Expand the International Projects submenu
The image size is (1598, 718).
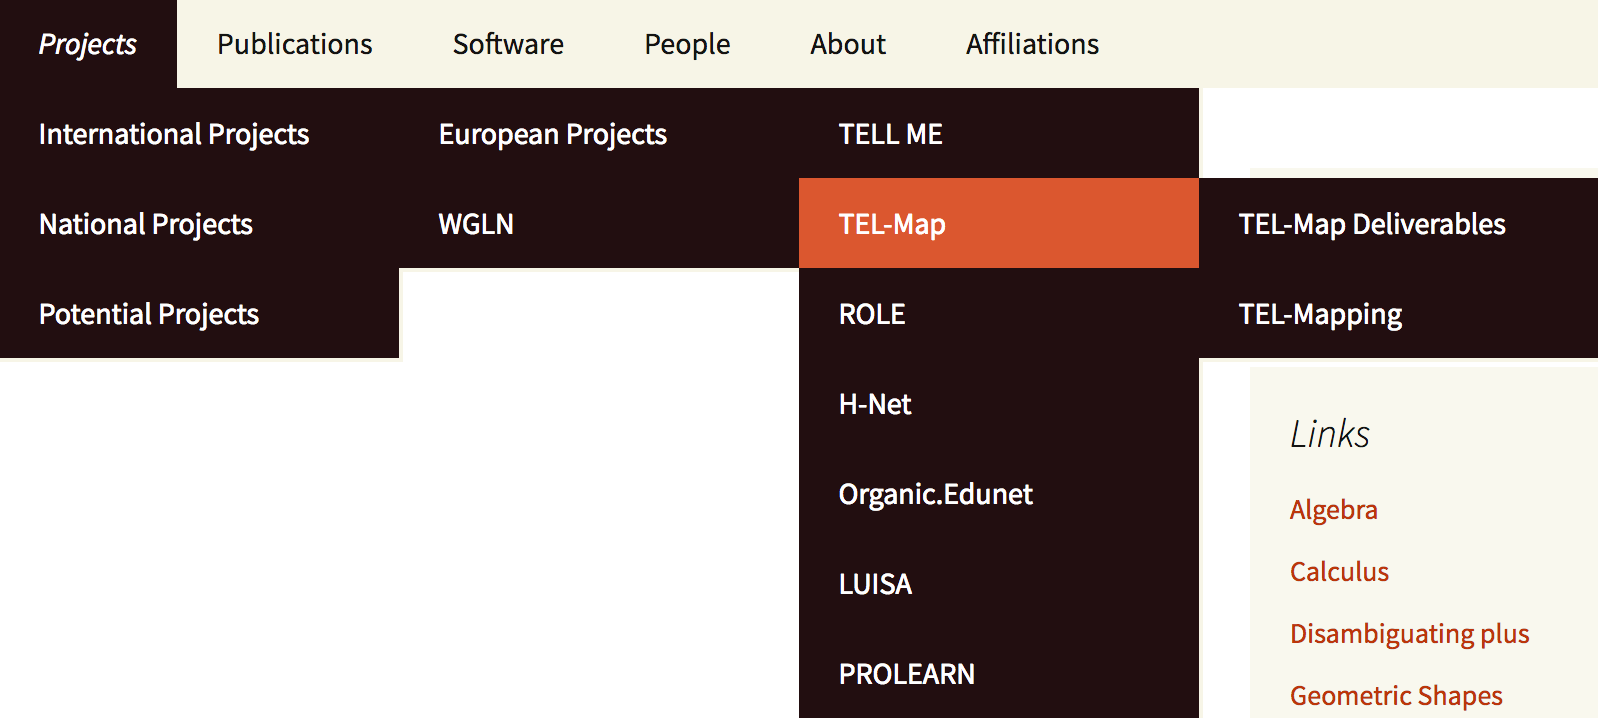coord(174,134)
